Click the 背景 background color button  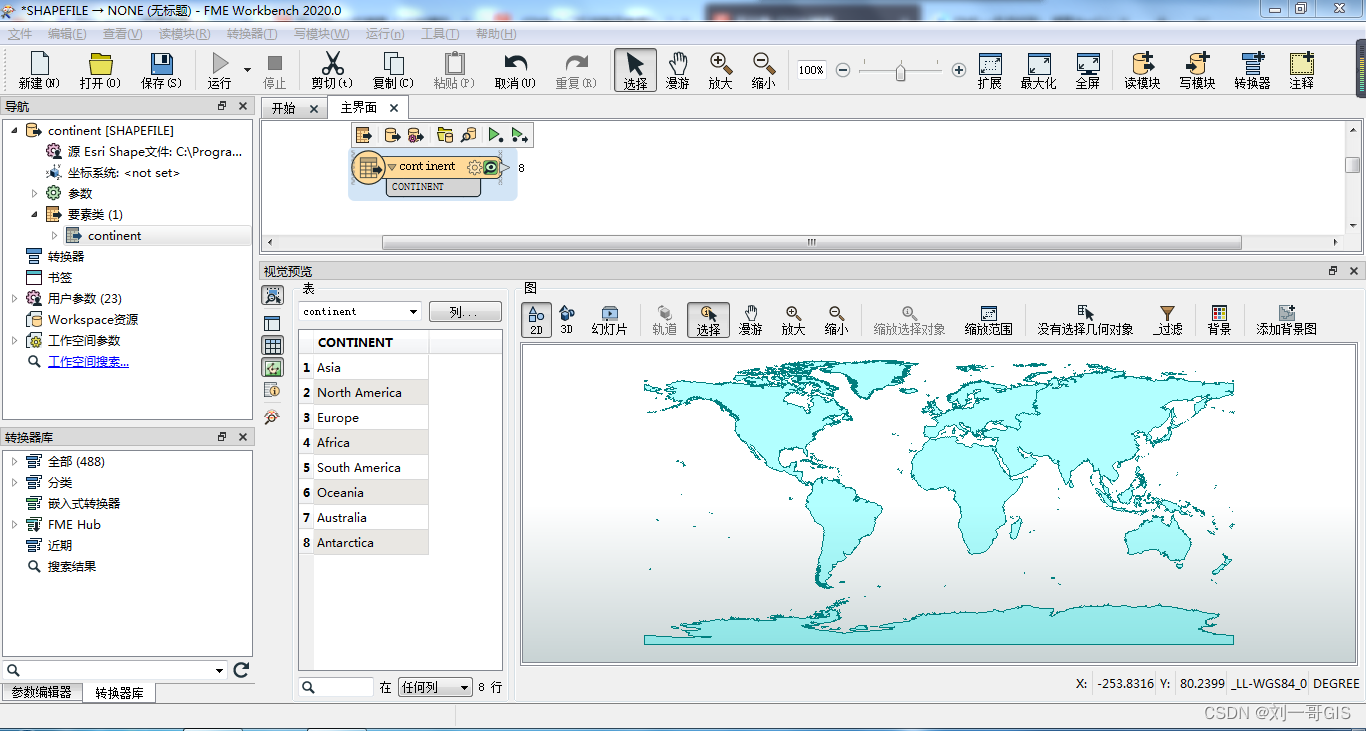point(1219,320)
